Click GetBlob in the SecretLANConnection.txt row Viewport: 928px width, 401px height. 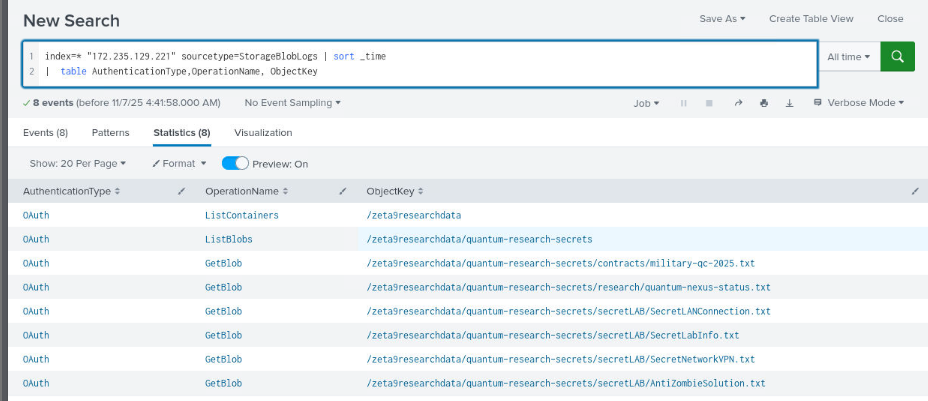[224, 311]
